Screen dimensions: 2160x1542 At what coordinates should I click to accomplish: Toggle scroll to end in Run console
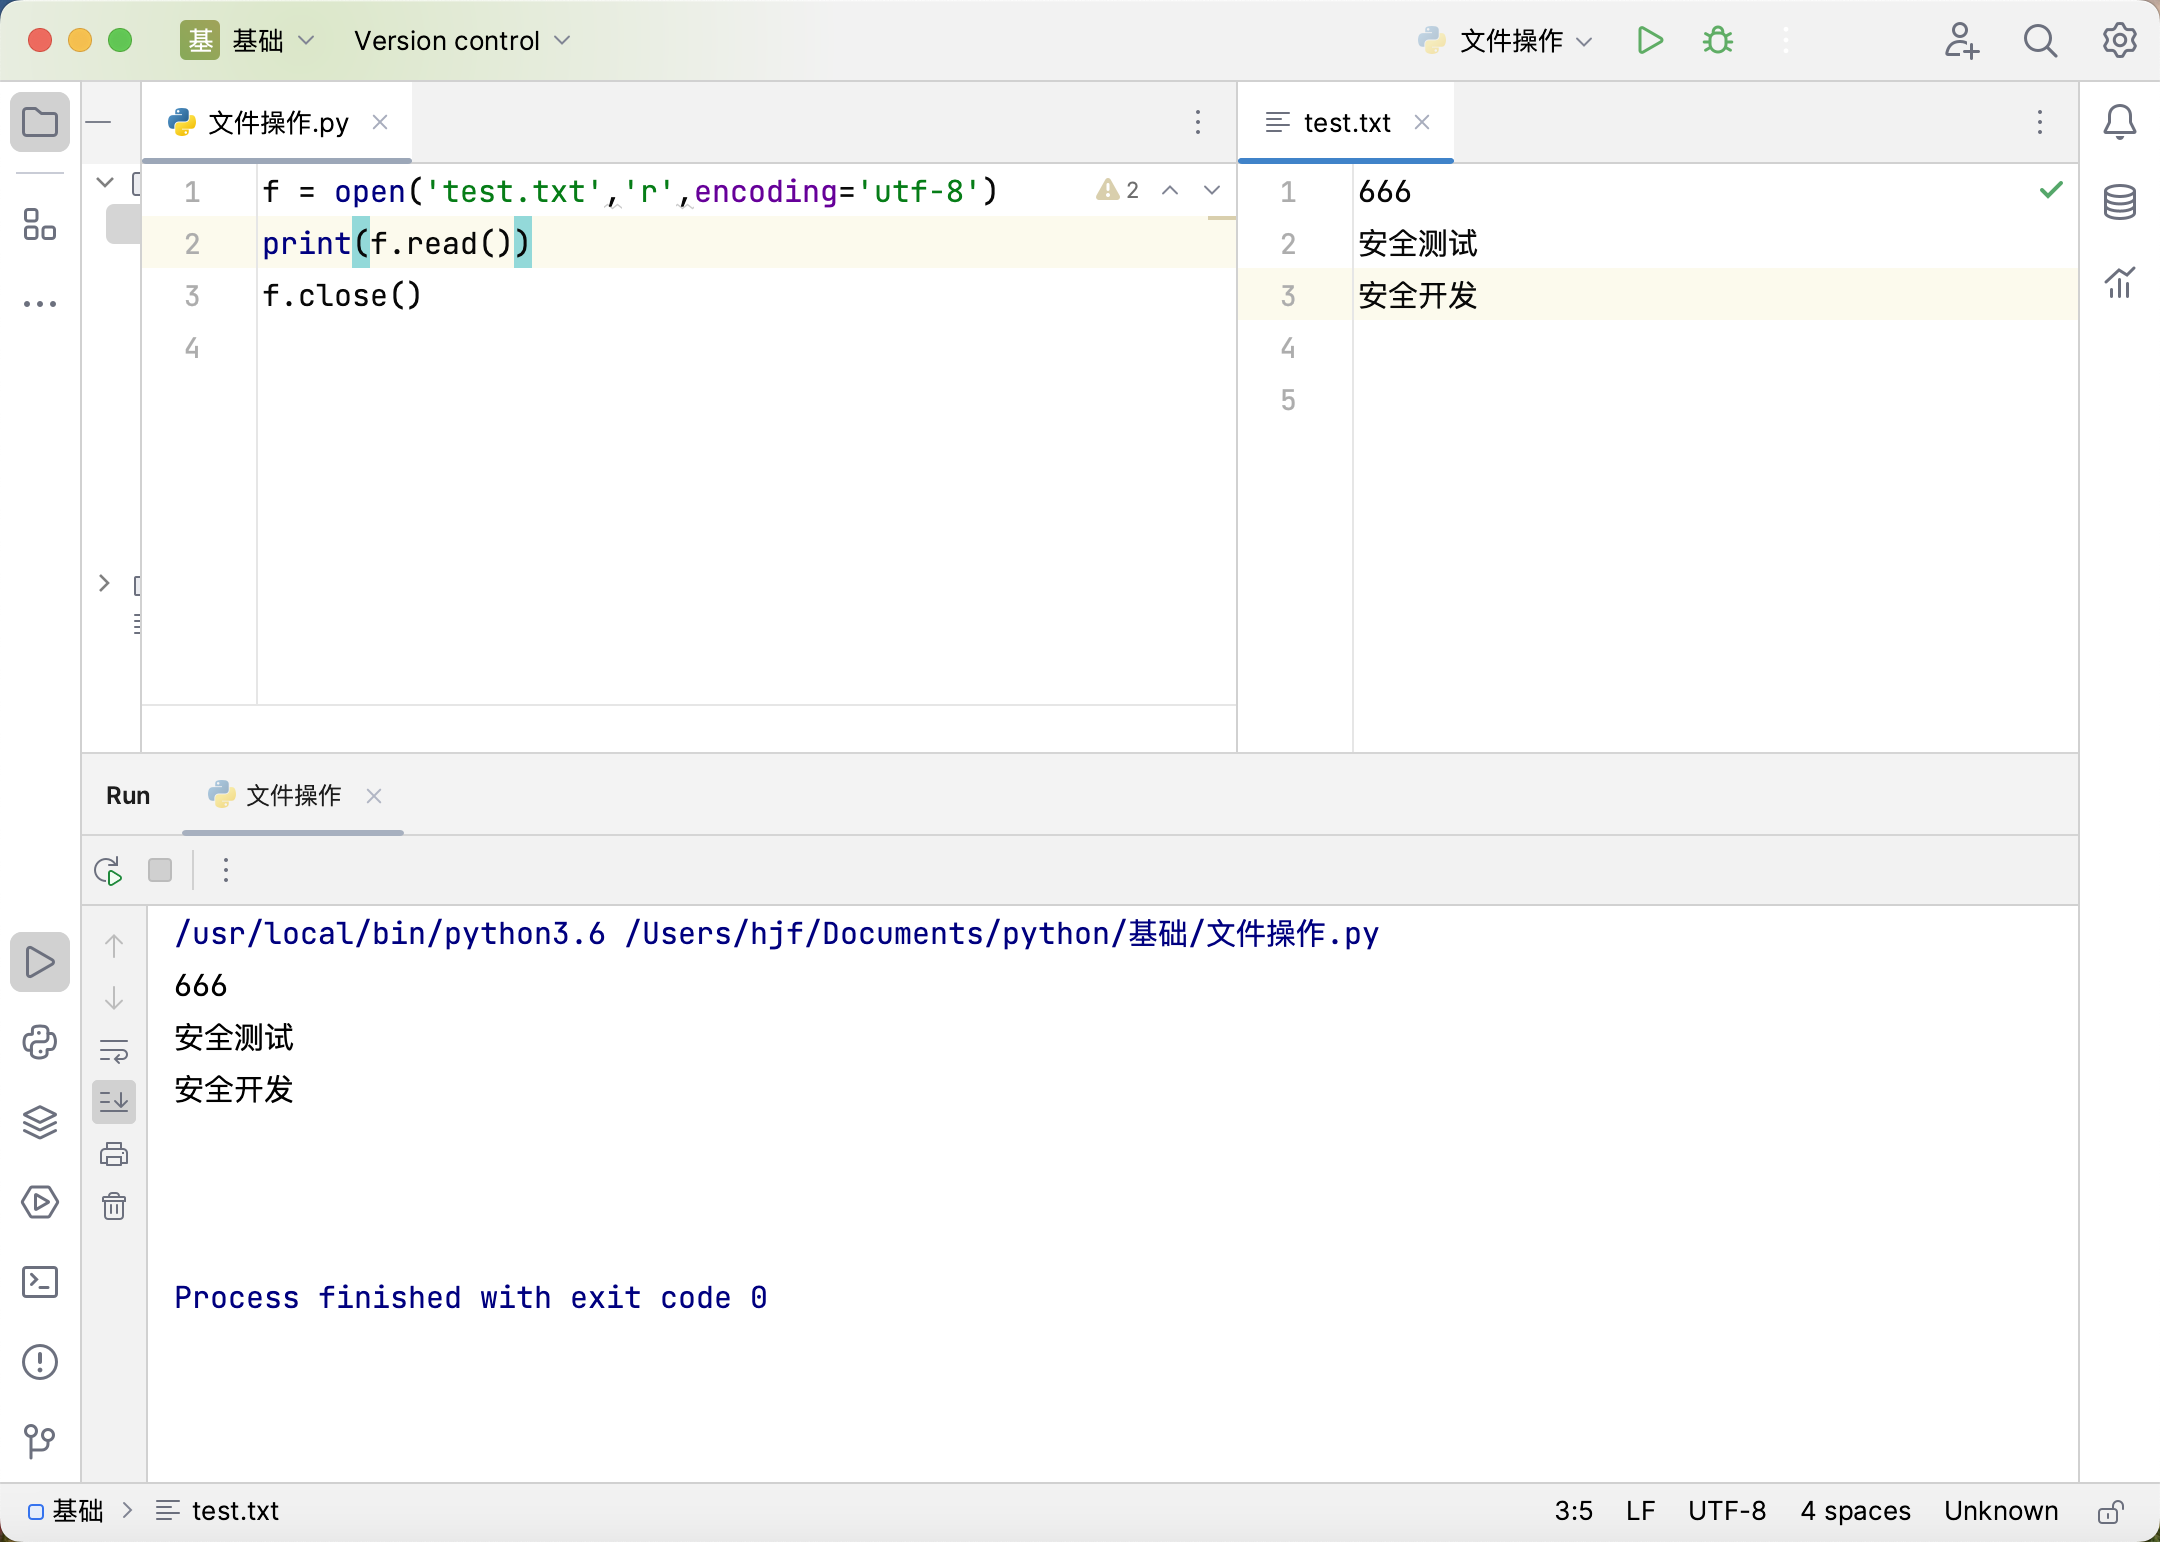[x=114, y=1102]
